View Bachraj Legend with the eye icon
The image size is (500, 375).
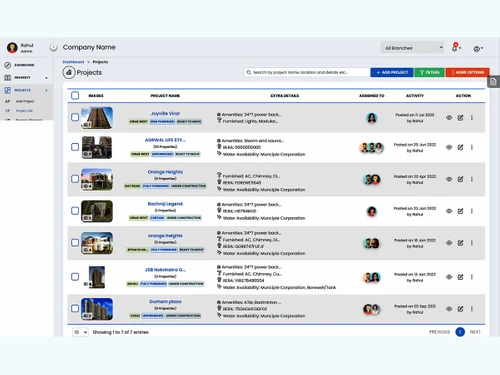coord(449,211)
